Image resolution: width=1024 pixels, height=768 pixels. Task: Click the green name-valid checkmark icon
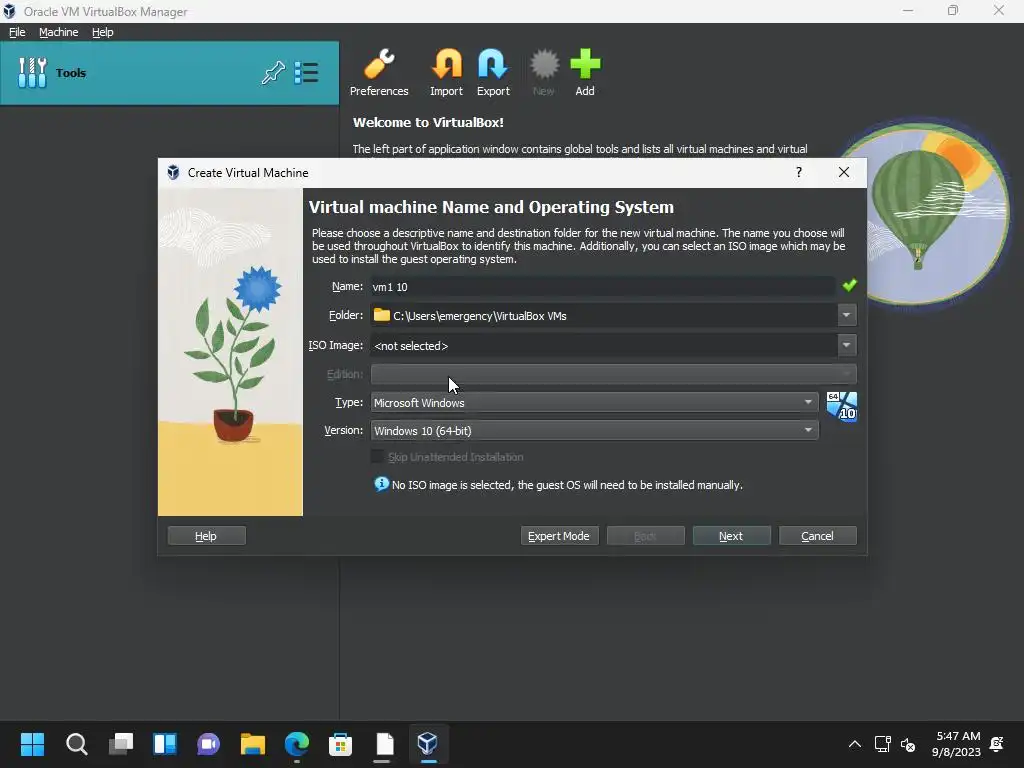(x=849, y=285)
